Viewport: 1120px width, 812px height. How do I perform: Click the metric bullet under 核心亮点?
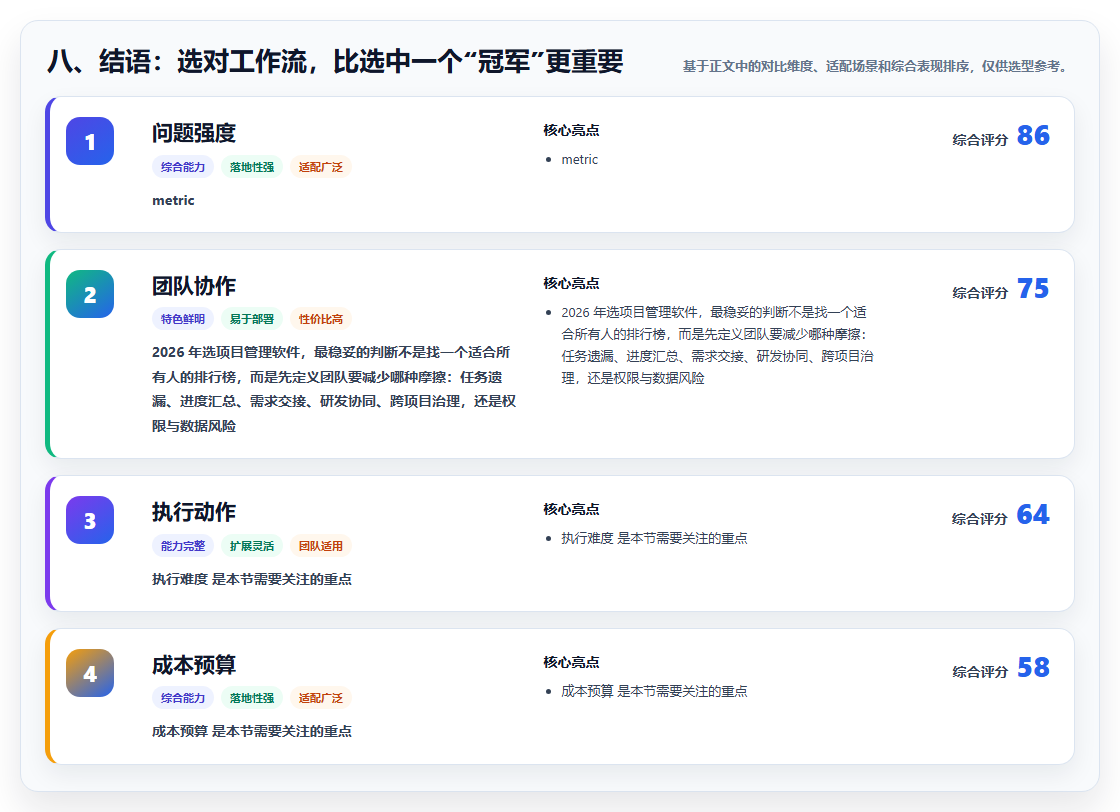(x=579, y=159)
